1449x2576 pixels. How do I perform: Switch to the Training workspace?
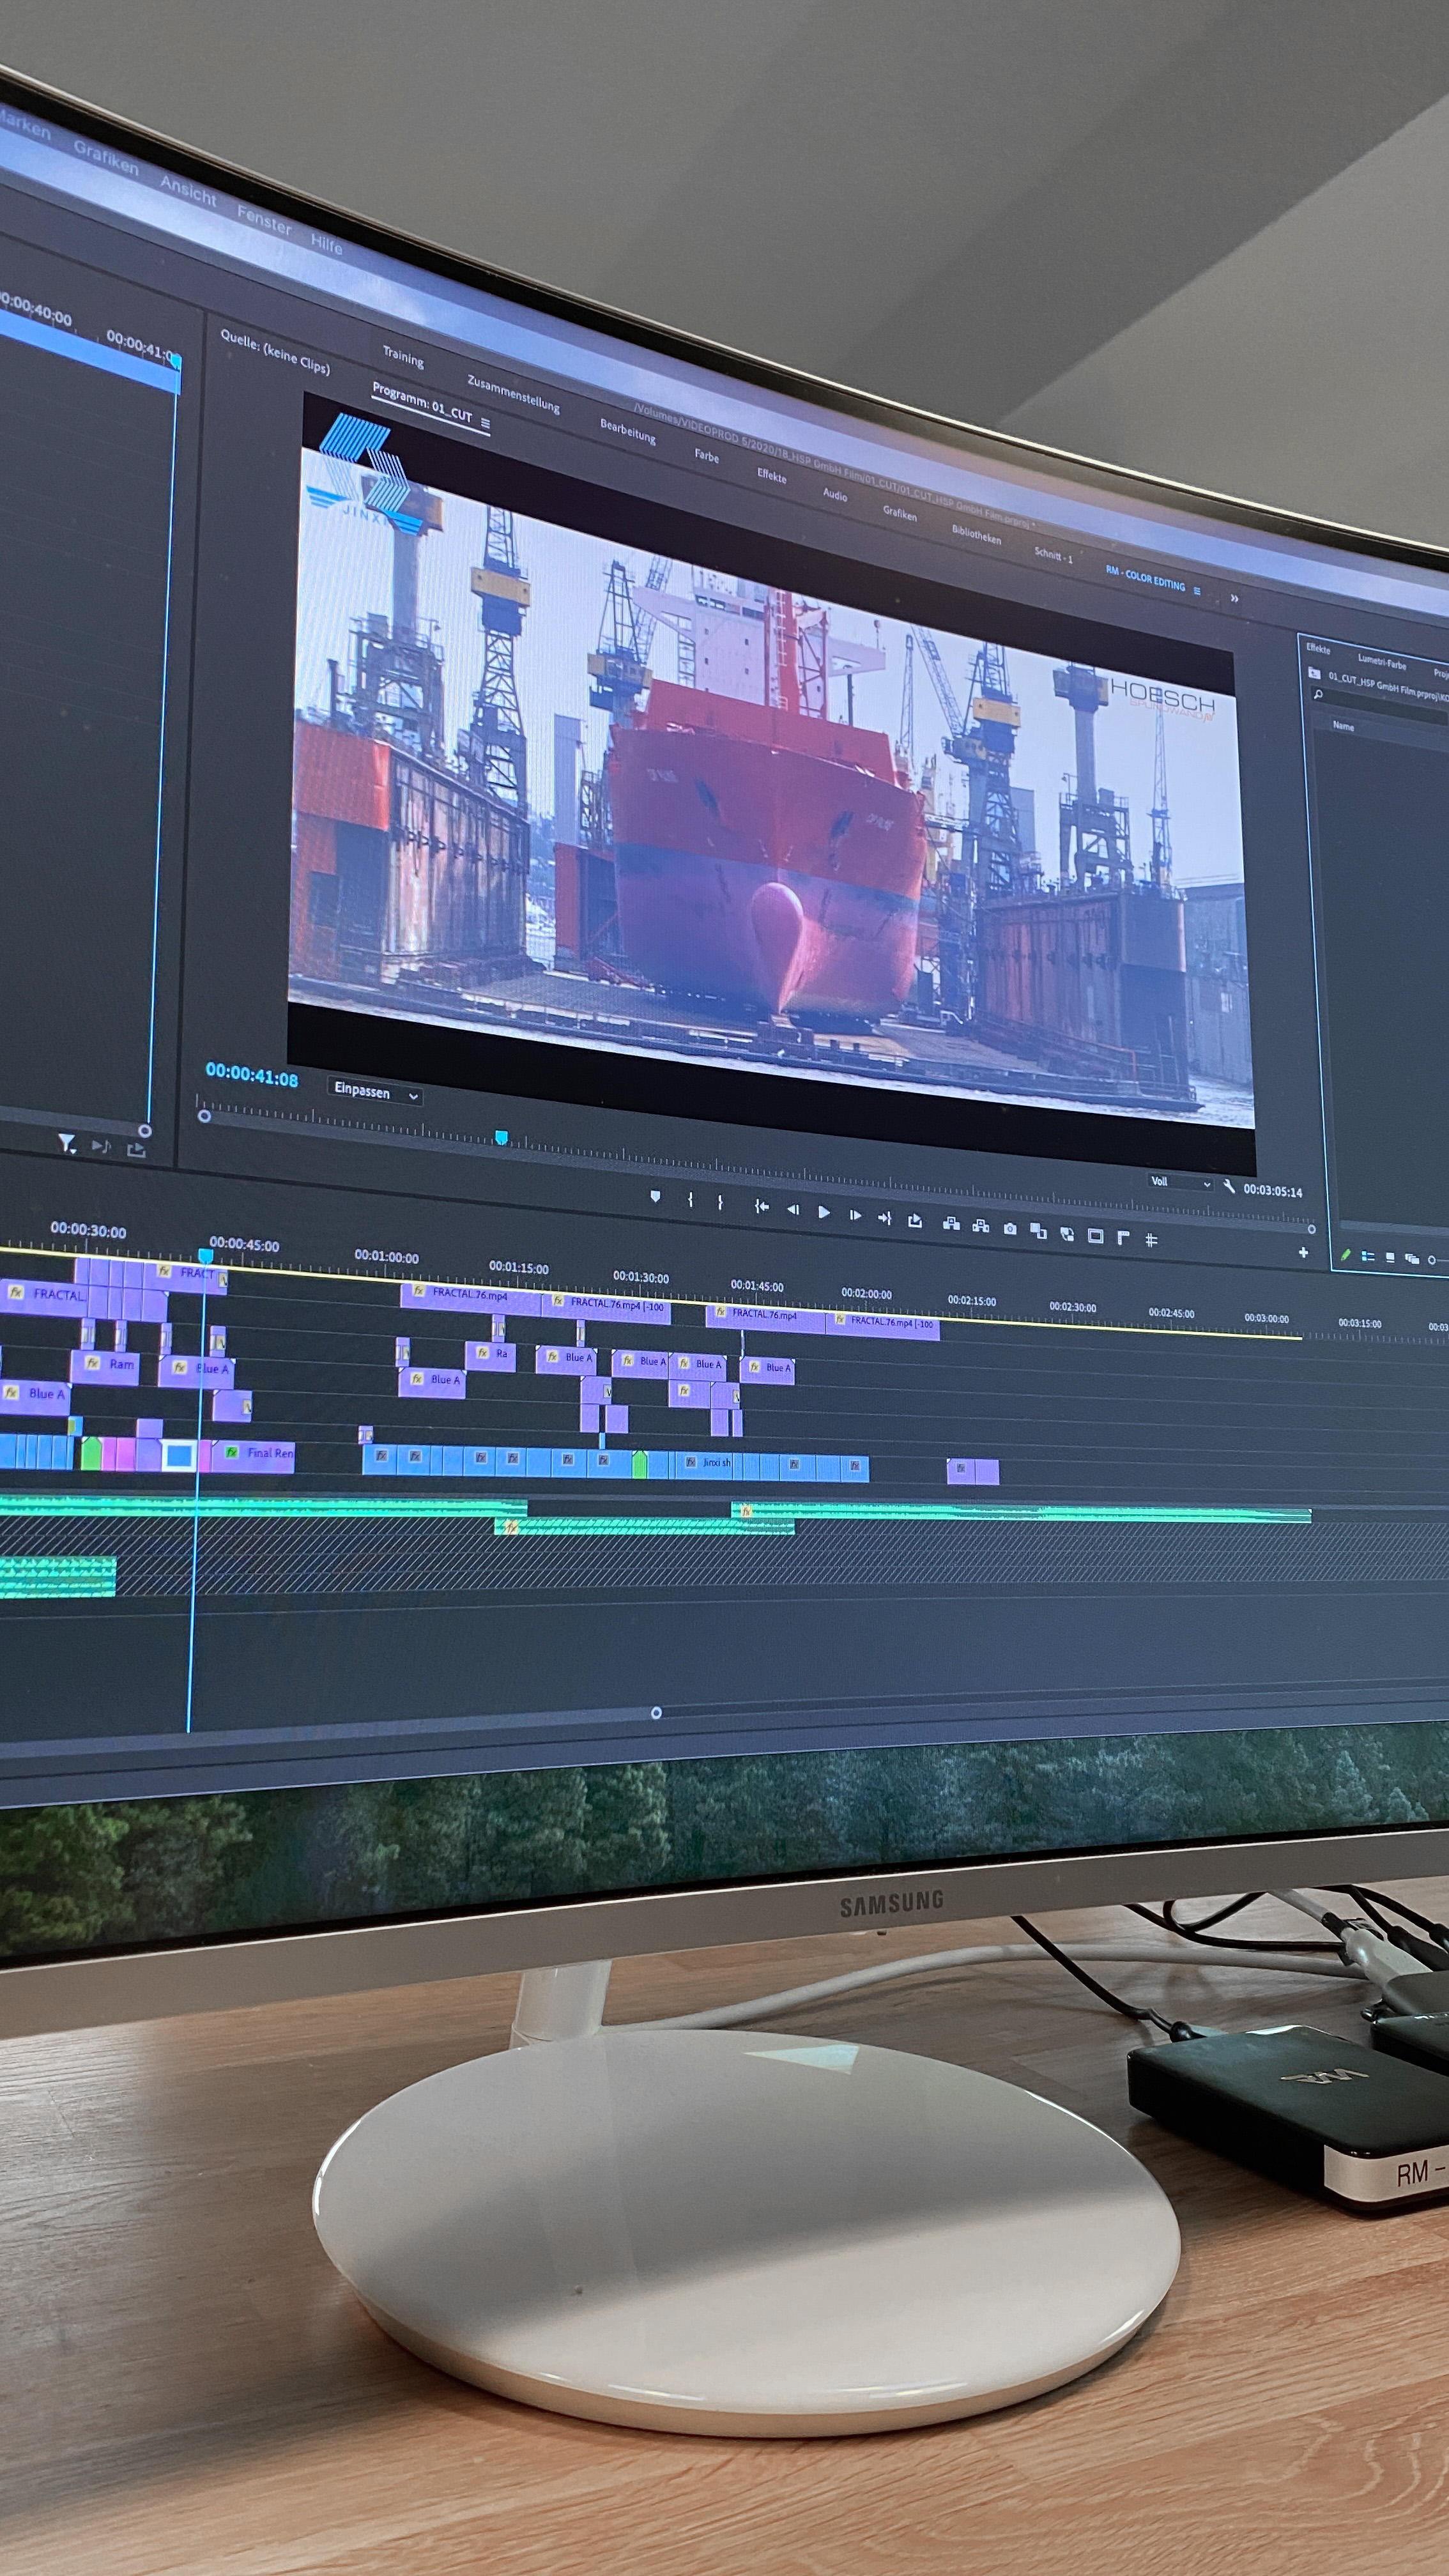(403, 356)
